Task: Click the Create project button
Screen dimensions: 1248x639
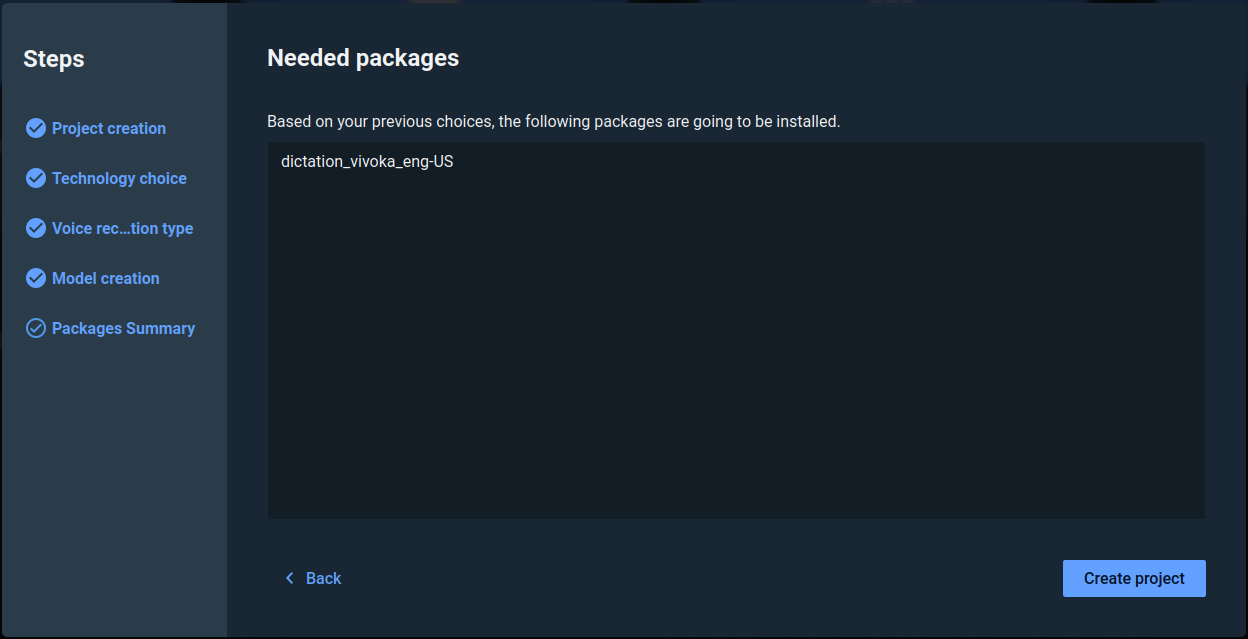Action: pos(1134,578)
